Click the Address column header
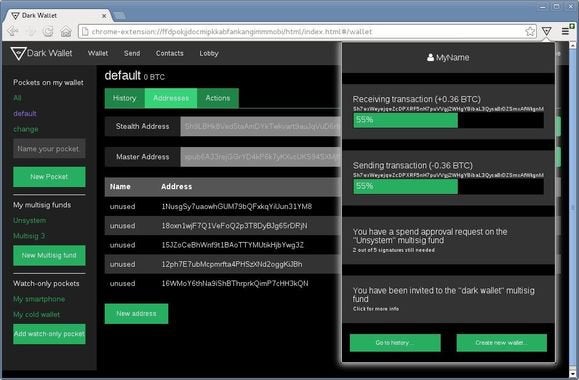Screen dimensions: 579x380 point(176,186)
